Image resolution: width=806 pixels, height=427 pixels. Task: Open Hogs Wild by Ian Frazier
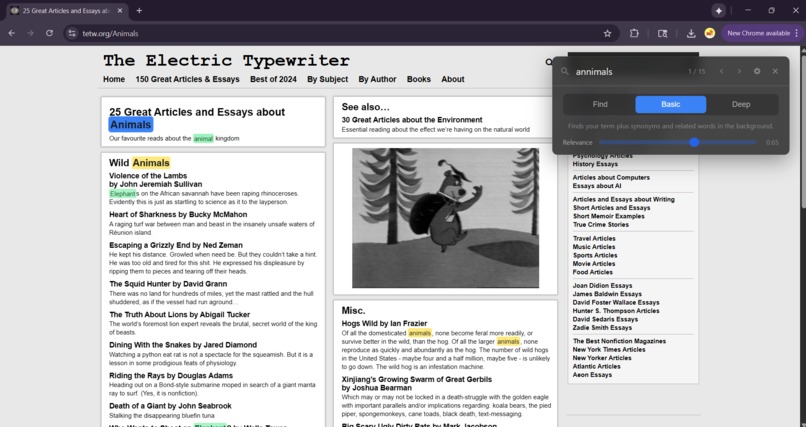(x=384, y=323)
